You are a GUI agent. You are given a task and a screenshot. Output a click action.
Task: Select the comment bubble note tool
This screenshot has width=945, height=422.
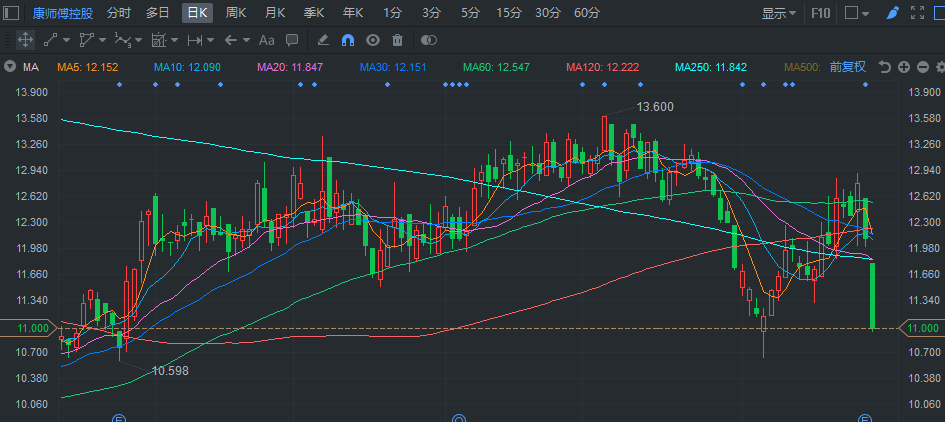pos(292,40)
